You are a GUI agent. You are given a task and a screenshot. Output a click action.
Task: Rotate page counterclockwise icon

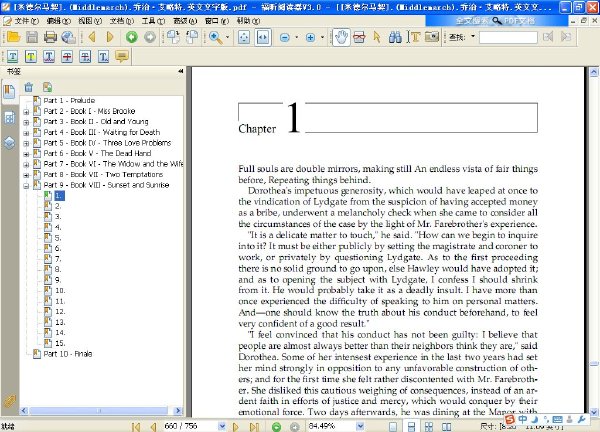(x=192, y=37)
